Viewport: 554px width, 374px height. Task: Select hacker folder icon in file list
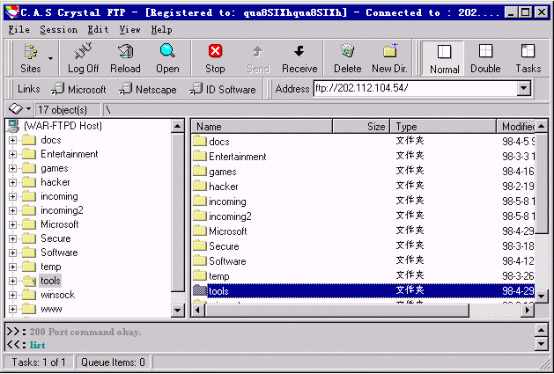(x=200, y=186)
